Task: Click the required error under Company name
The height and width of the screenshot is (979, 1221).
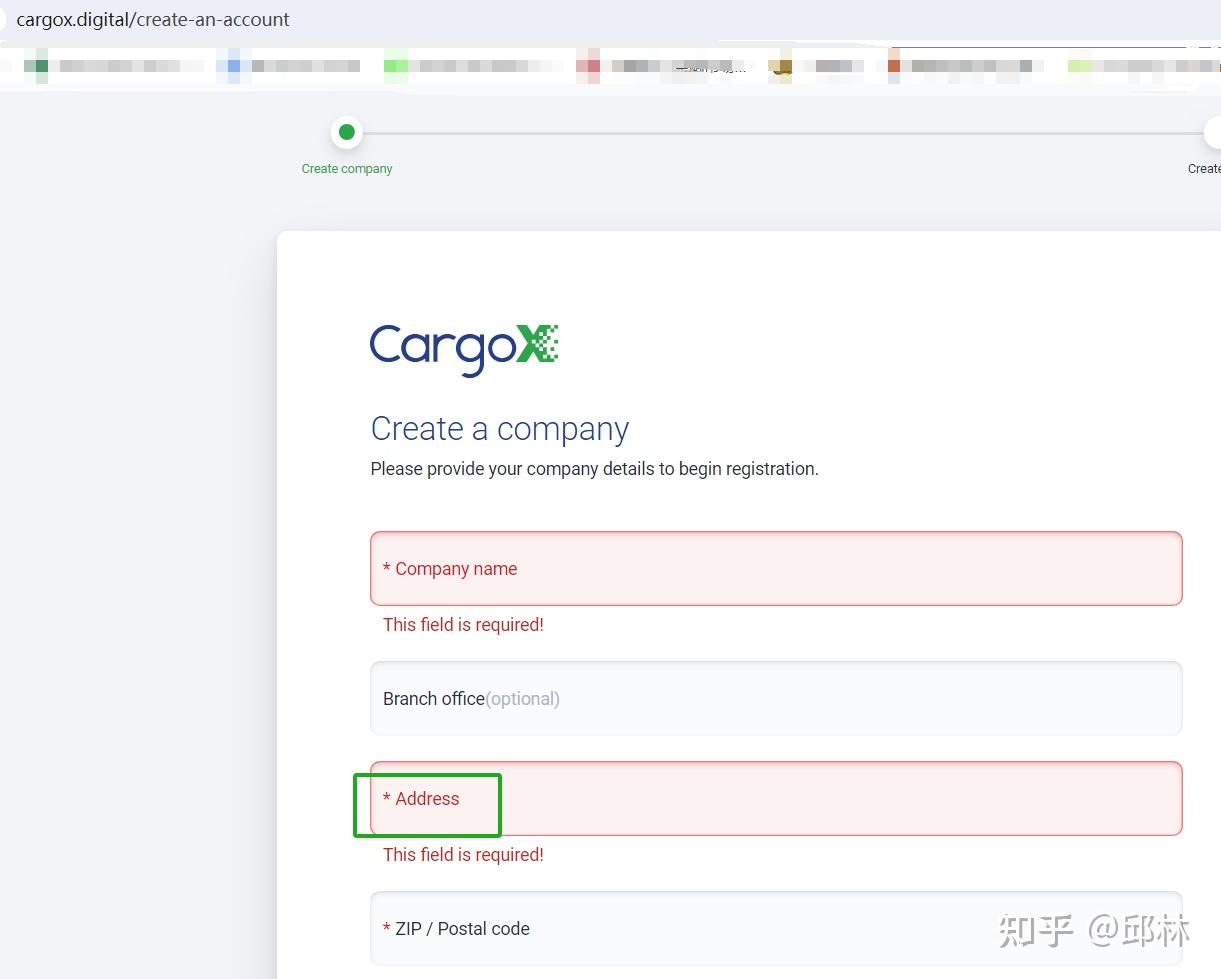Action: point(463,624)
